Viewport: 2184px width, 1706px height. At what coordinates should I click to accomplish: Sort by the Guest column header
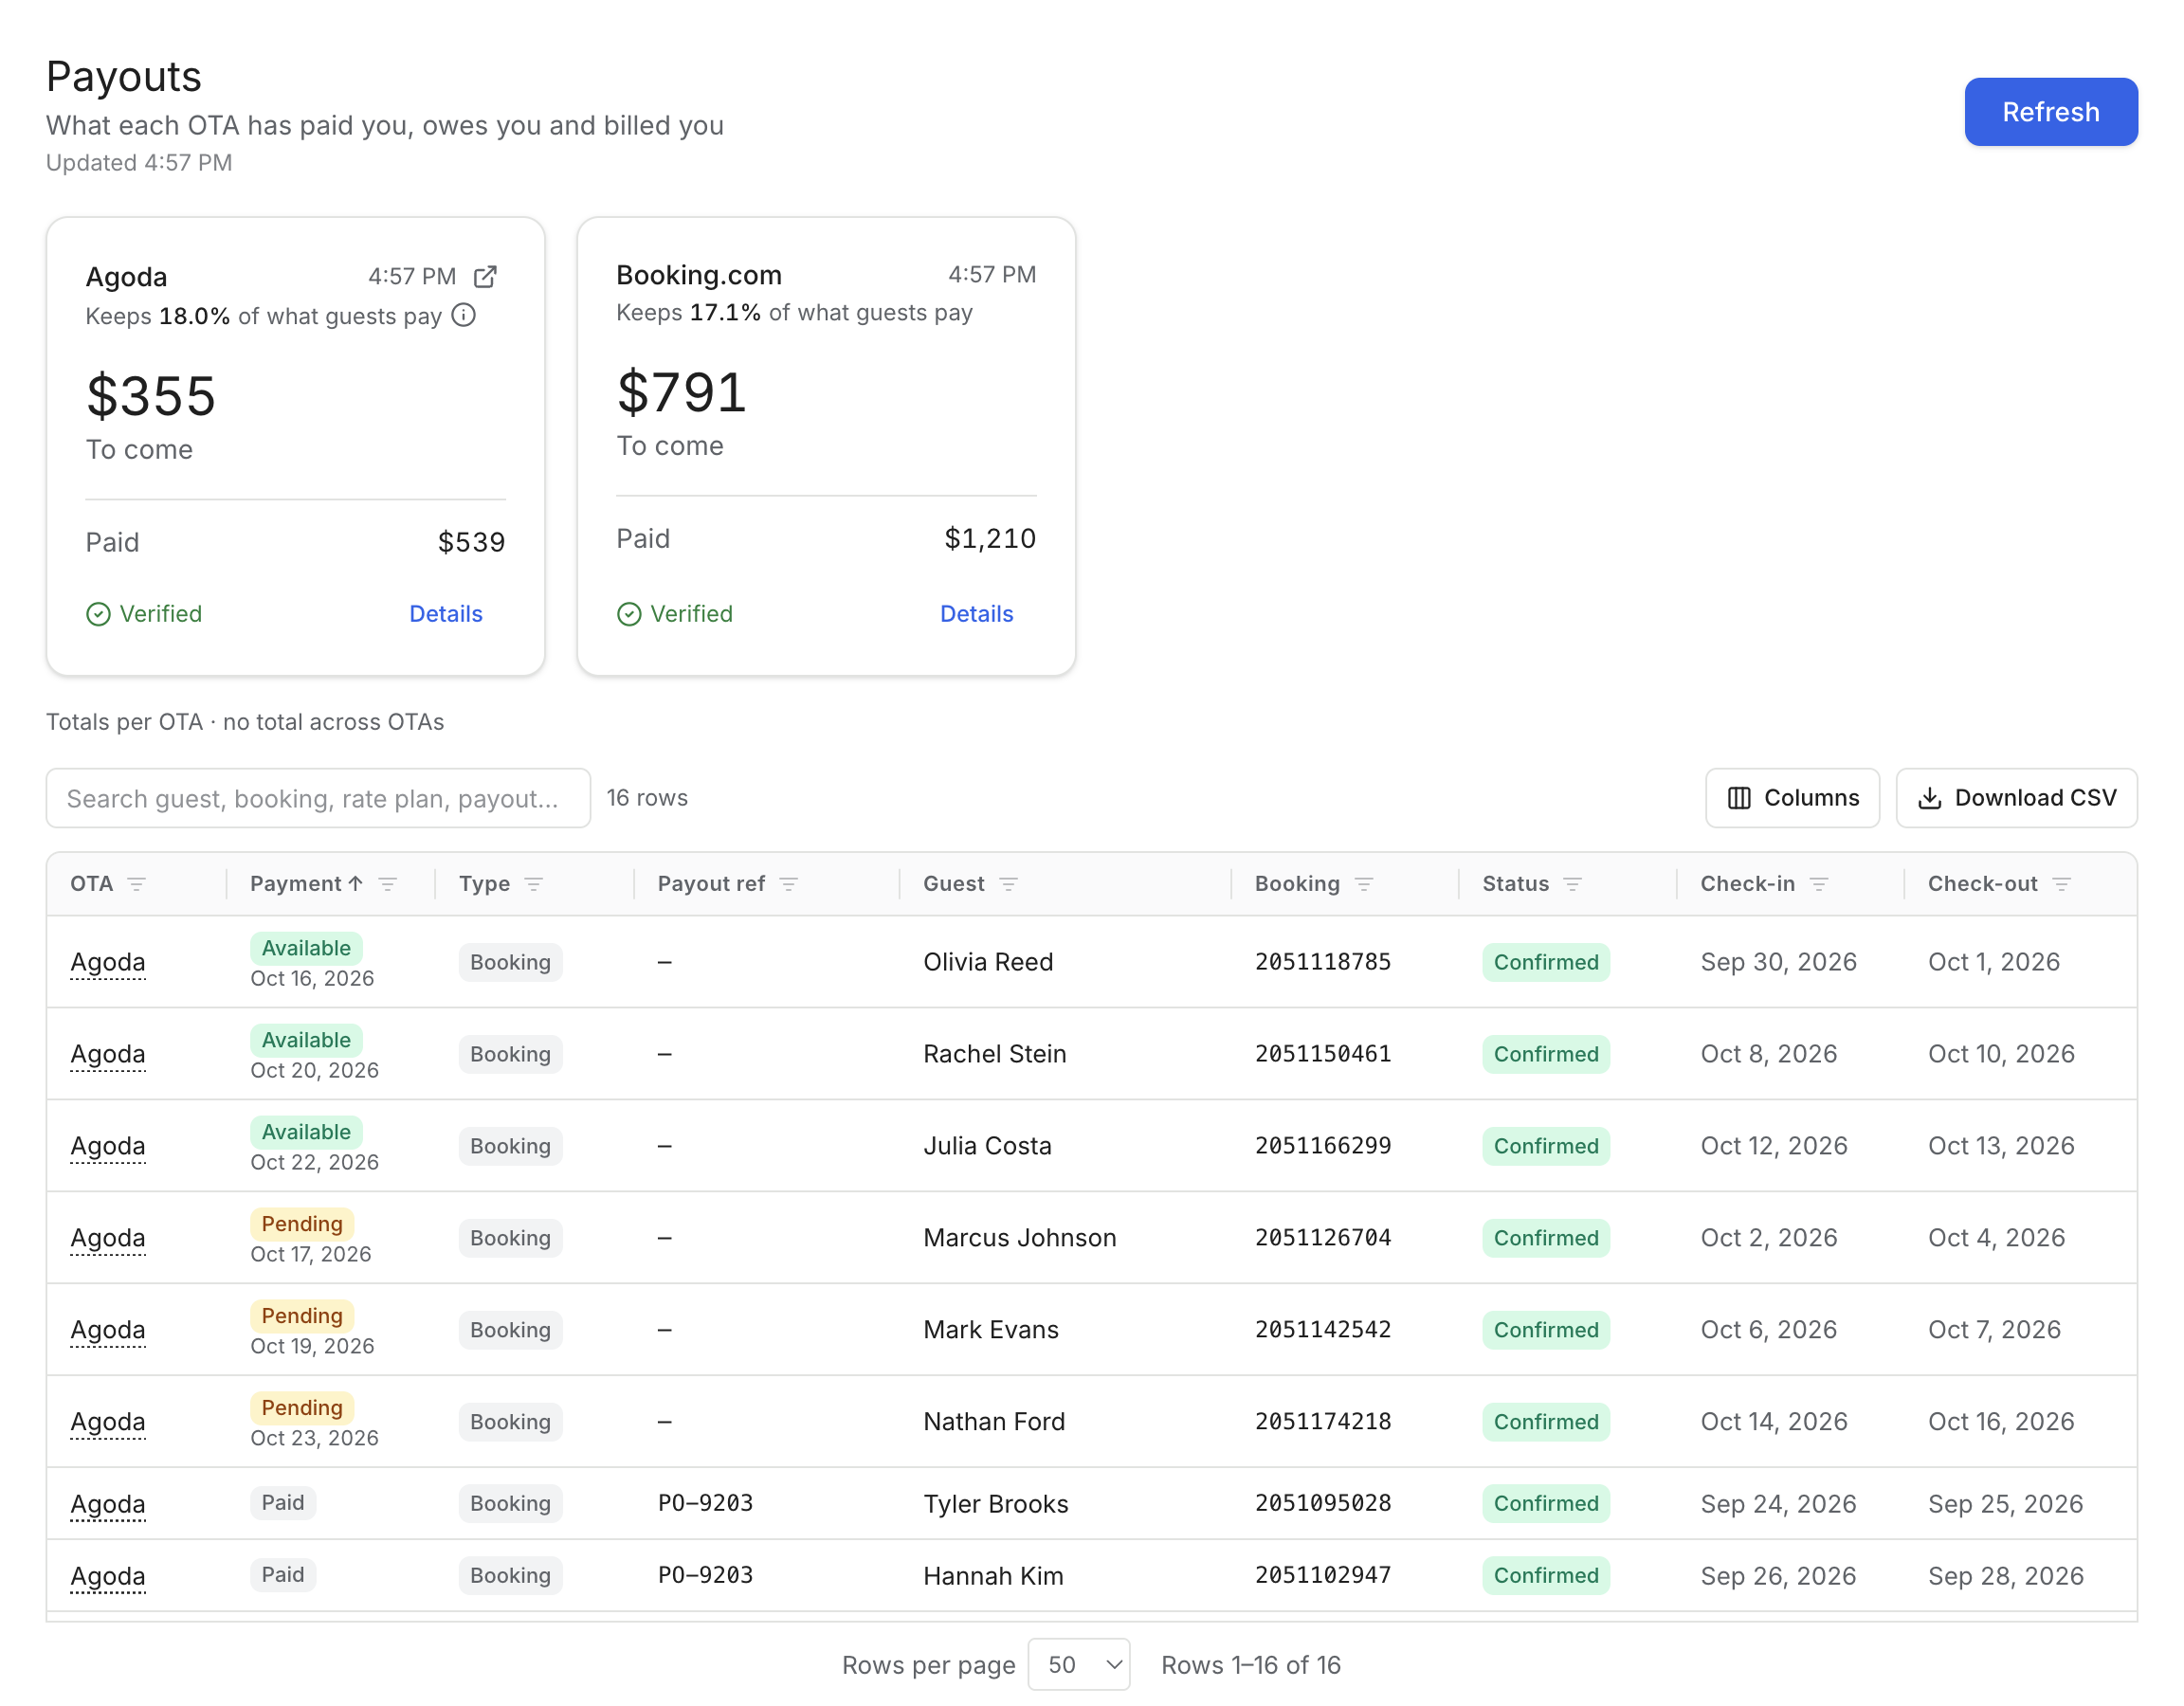(954, 884)
